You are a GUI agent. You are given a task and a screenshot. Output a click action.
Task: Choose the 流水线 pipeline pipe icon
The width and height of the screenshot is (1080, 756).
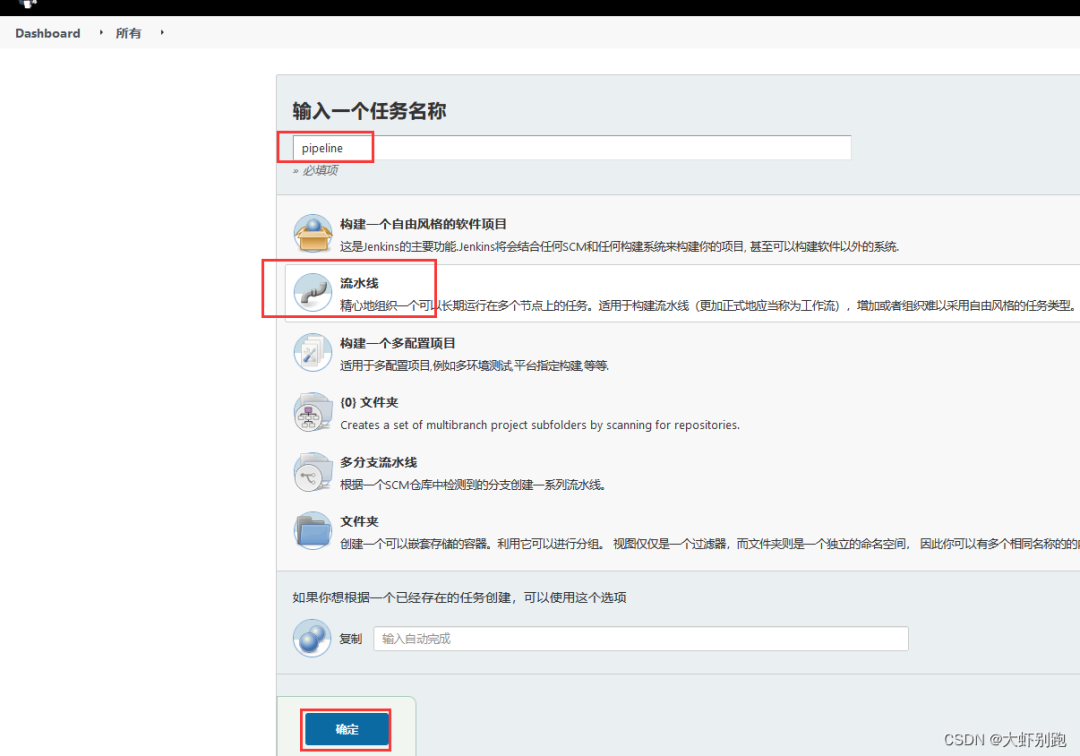pos(313,293)
